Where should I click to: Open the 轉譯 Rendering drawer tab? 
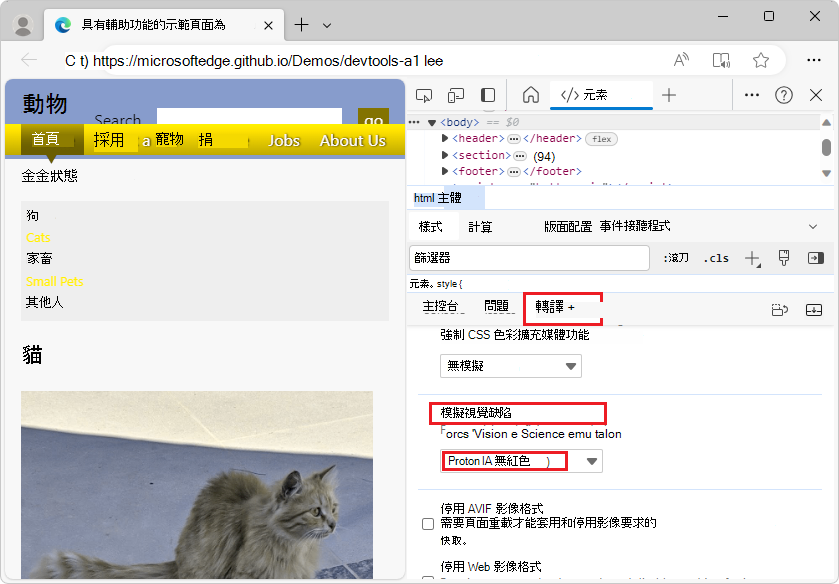(555, 307)
